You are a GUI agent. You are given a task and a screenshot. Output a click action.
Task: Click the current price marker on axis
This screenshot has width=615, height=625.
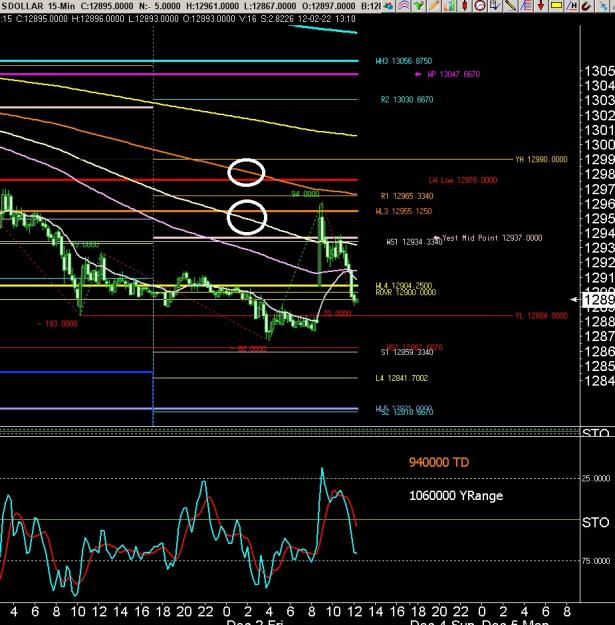coord(598,299)
